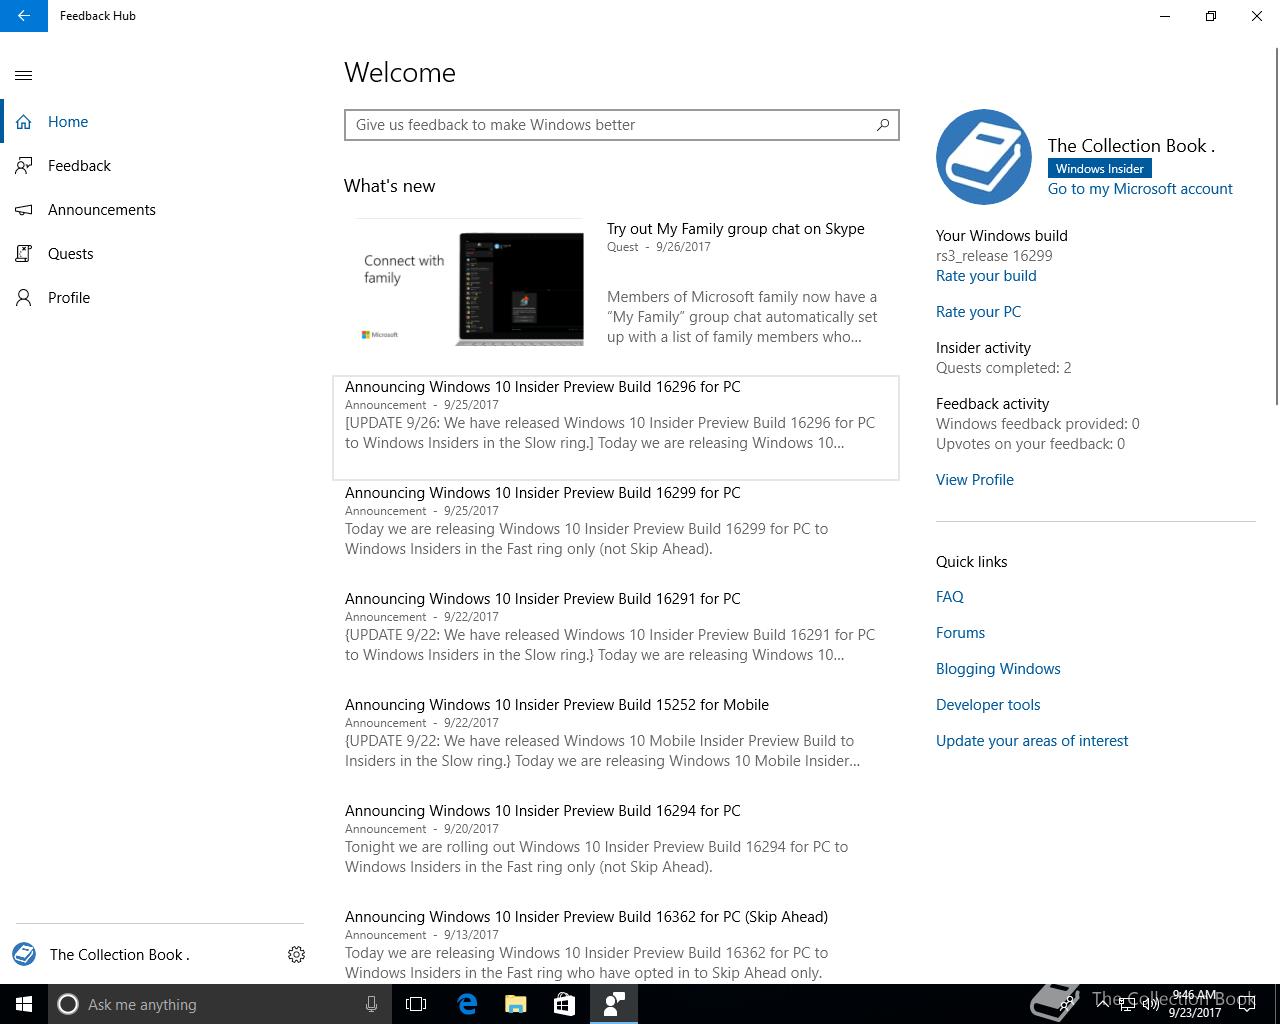Click 'Go to my Microsoft account' link
Screen dimensions: 1280x1024
pos(1140,189)
